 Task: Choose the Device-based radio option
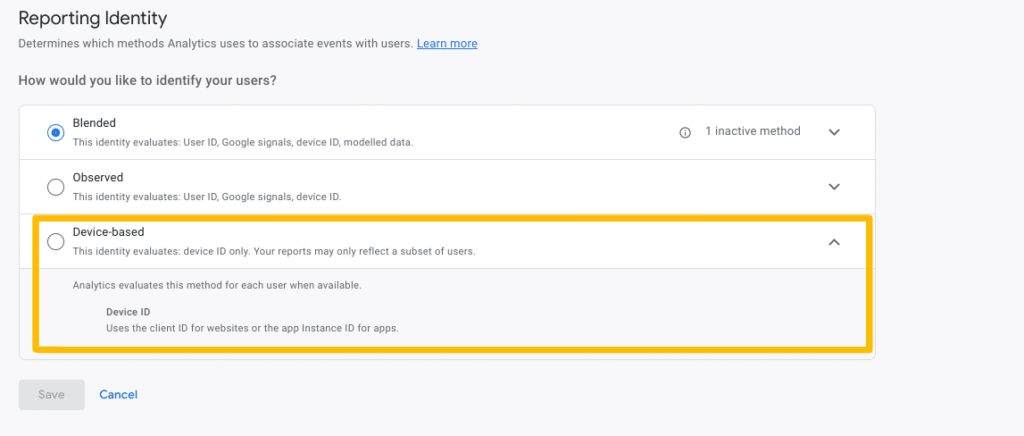click(56, 242)
